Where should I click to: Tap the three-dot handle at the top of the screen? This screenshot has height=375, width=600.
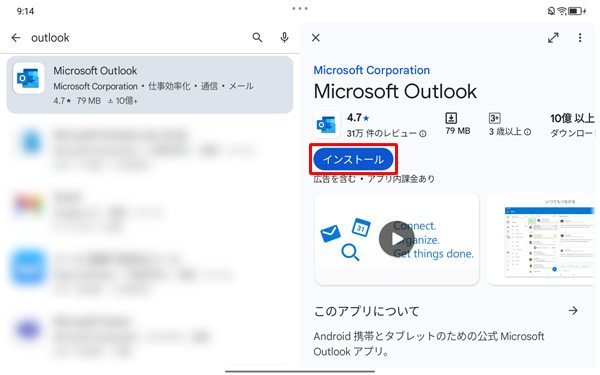click(x=300, y=8)
